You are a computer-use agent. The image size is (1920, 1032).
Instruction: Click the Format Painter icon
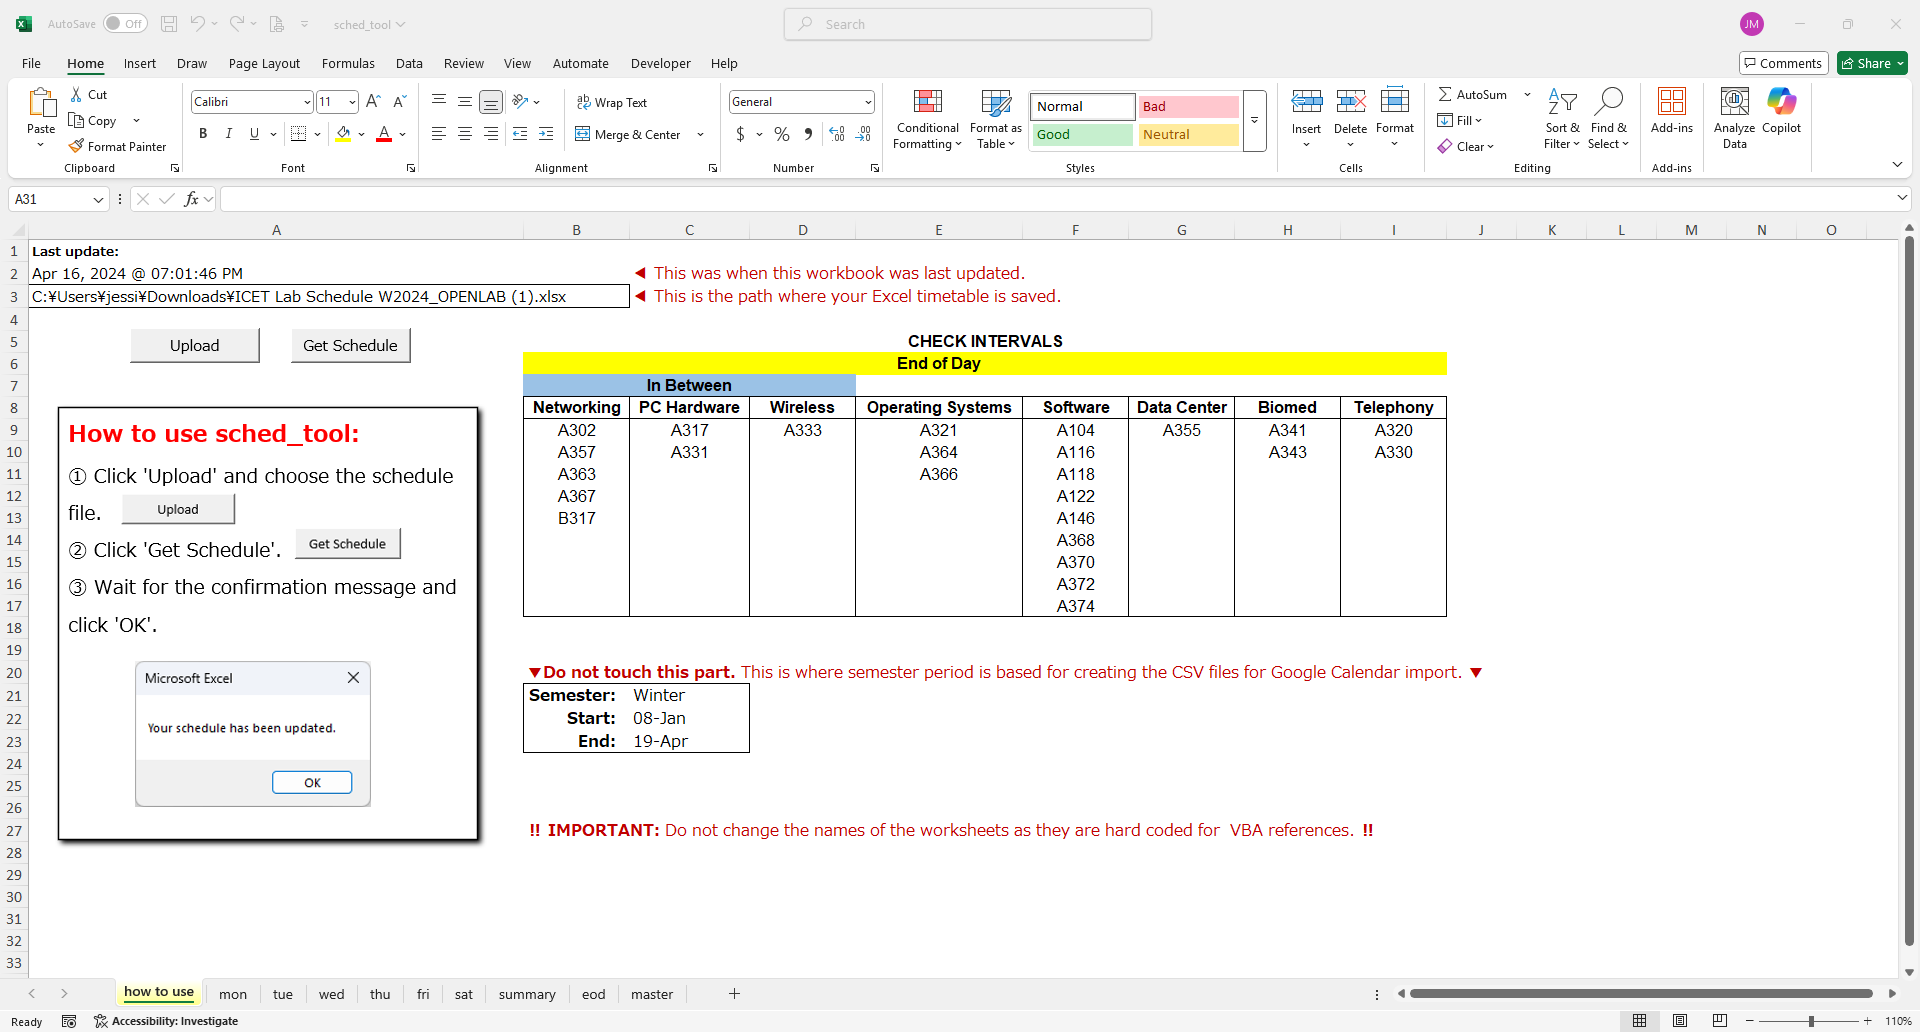click(76, 146)
